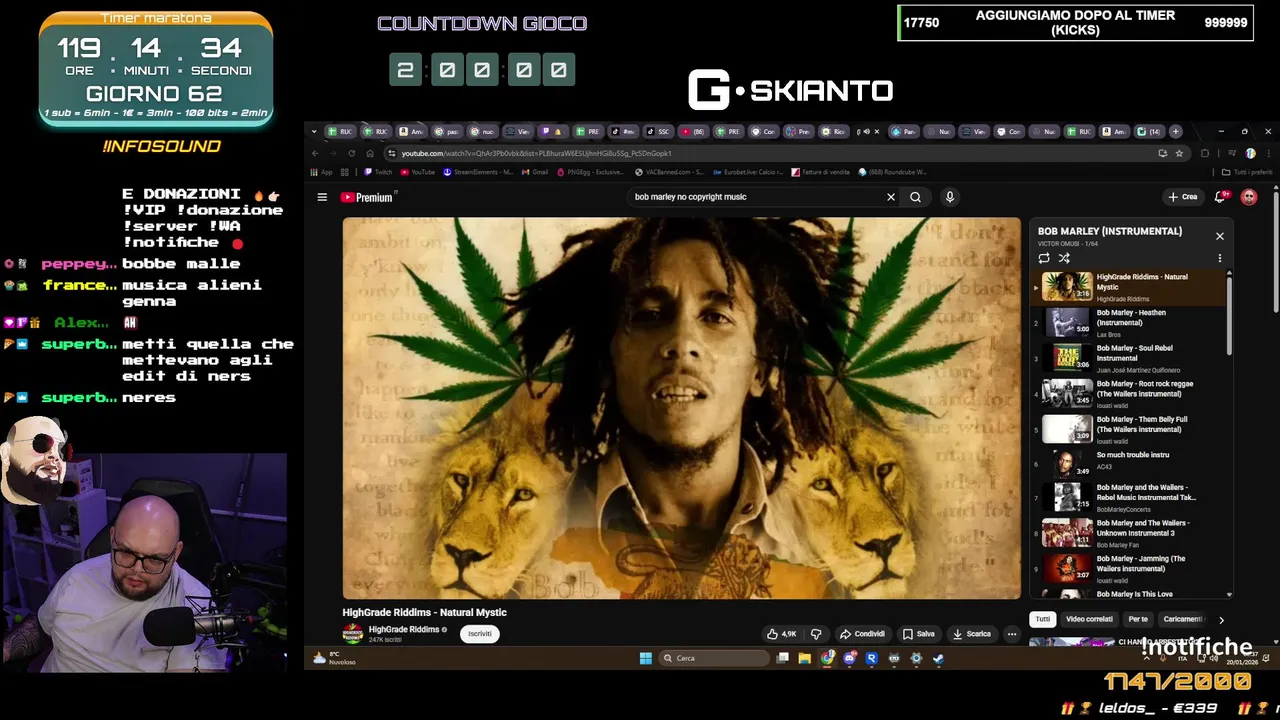Open the weather widget showing Nuvoloso
1280x720 pixels.
334,658
